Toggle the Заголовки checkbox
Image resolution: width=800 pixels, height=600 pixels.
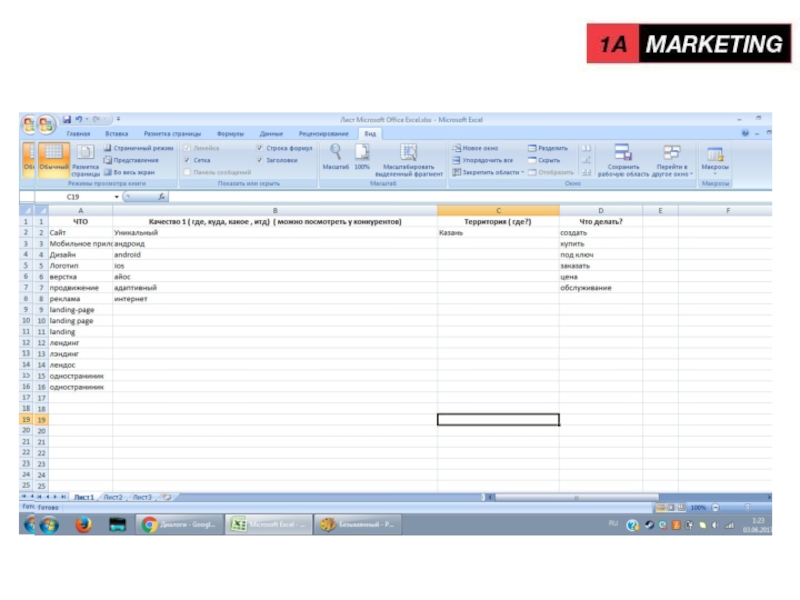pos(260,160)
